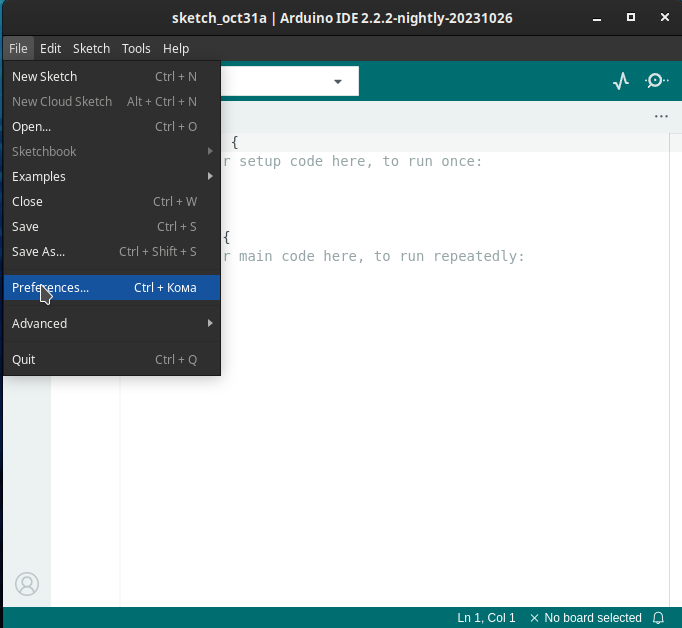The height and width of the screenshot is (628, 682).
Task: Click No board selected status text
Action: click(x=593, y=618)
